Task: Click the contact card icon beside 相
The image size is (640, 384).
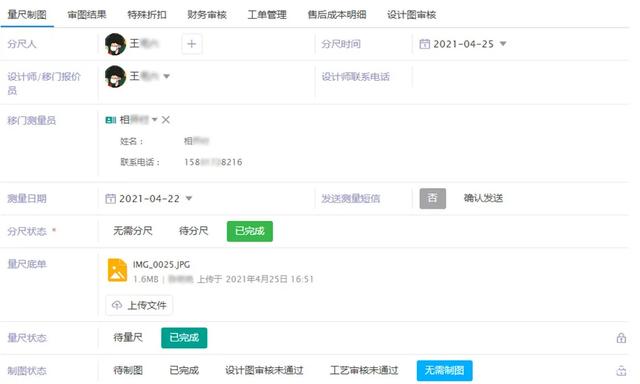Action: click(x=111, y=120)
